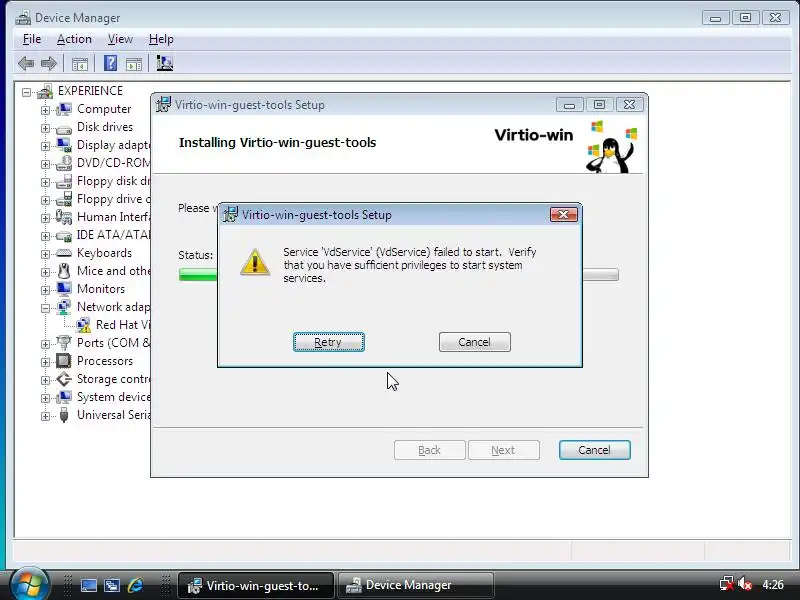Expand the Monitors tree node
Viewport: 800px width, 600px height.
point(45,290)
